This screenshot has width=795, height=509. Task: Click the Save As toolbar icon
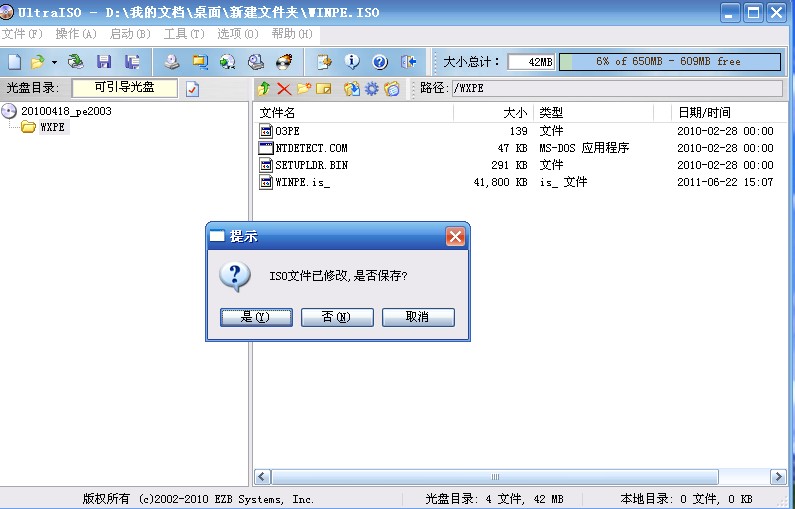[x=132, y=62]
